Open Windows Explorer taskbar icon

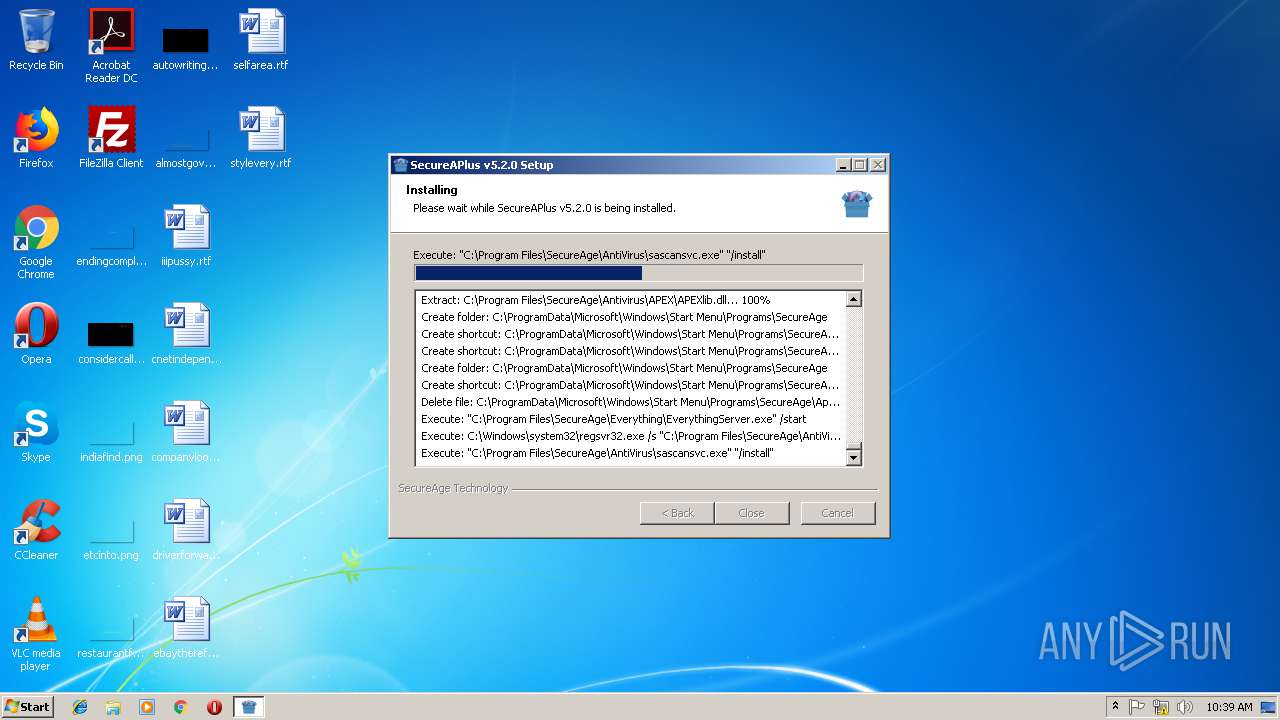pyautogui.click(x=113, y=707)
